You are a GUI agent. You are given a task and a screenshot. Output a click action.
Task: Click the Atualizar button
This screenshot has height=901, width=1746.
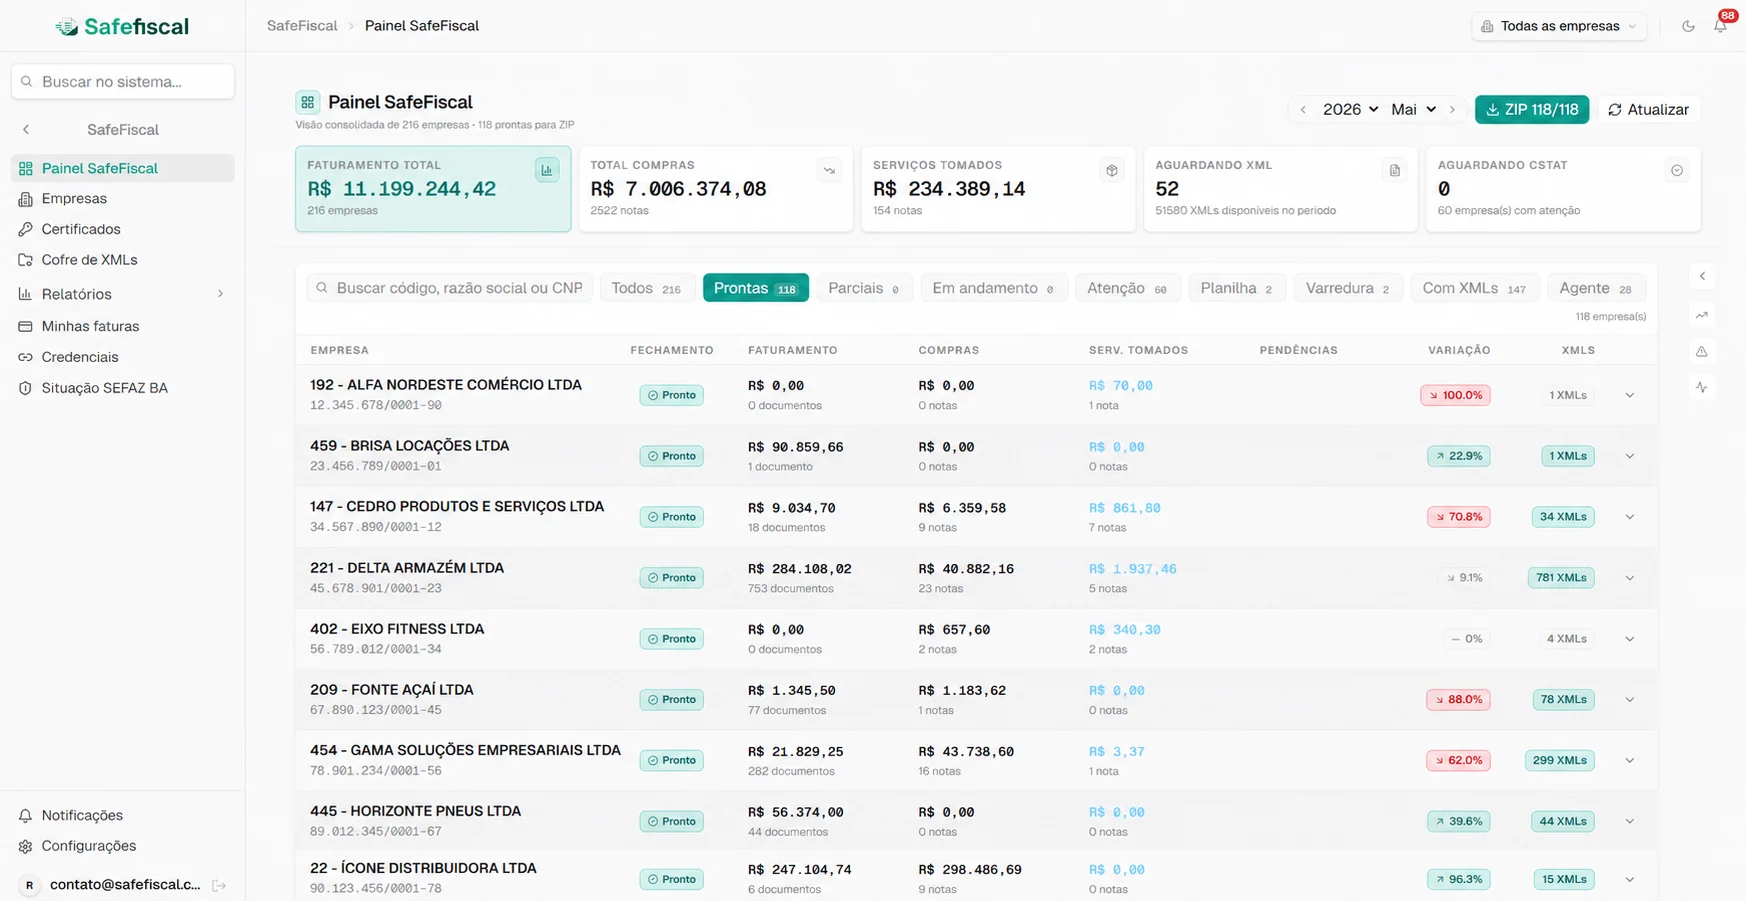tap(1649, 110)
